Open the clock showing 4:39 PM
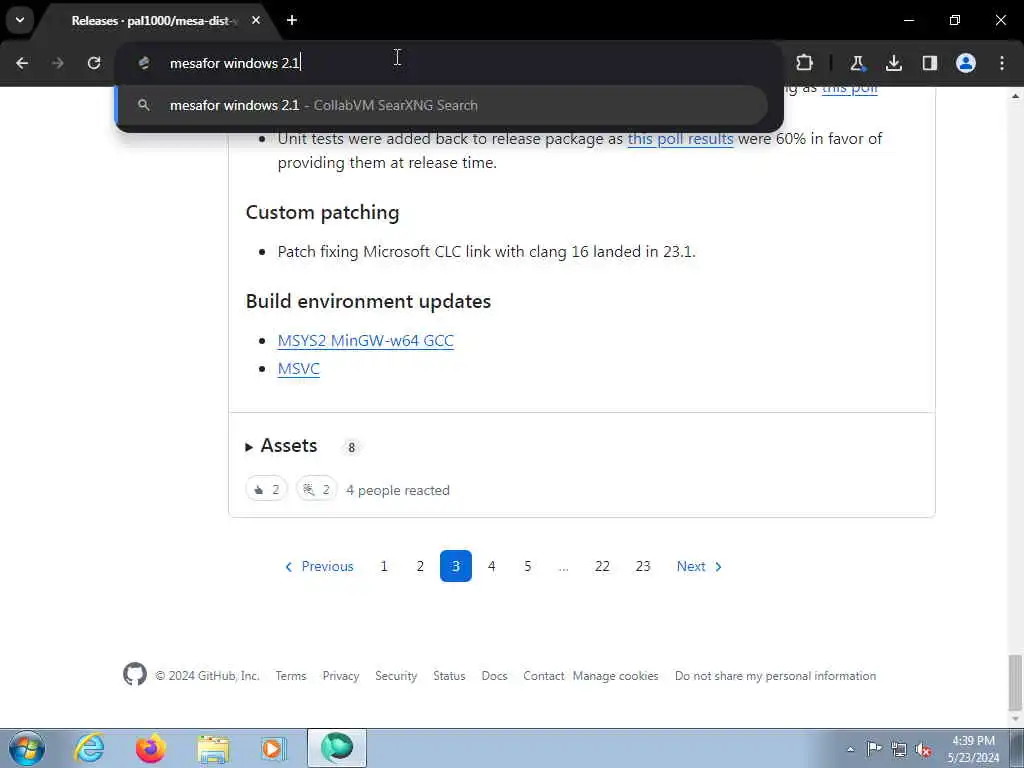The image size is (1024, 768). click(x=973, y=749)
